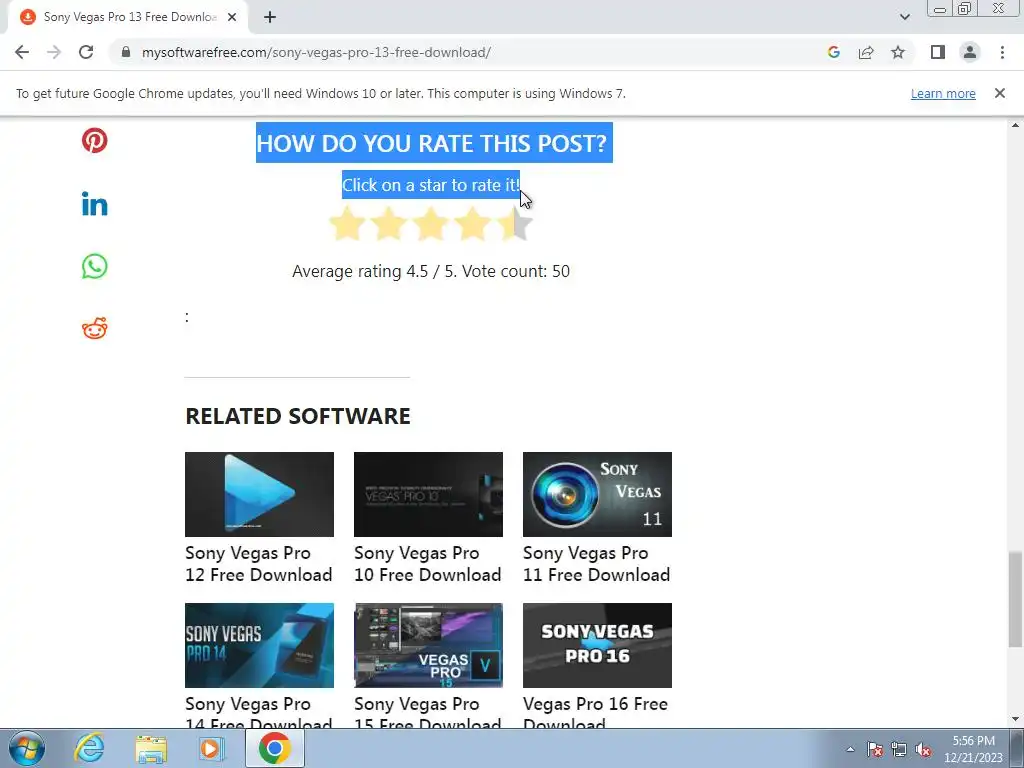Share the post on LinkedIn
The width and height of the screenshot is (1024, 768).
coord(95,204)
